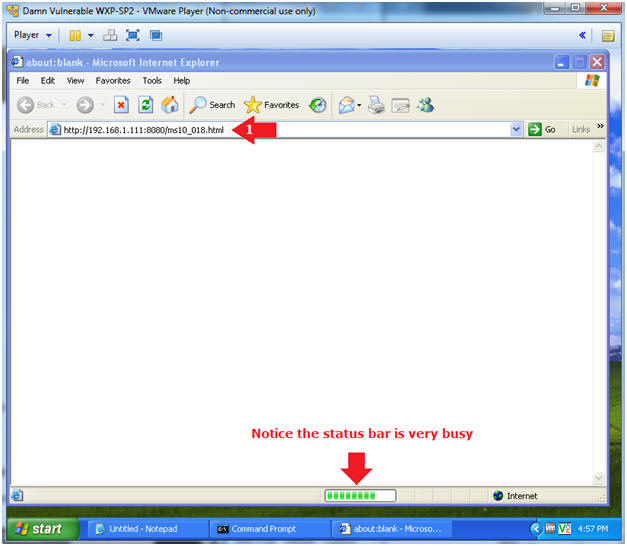Expand the Links toolbar chevron
The image size is (627, 546).
click(x=600, y=126)
